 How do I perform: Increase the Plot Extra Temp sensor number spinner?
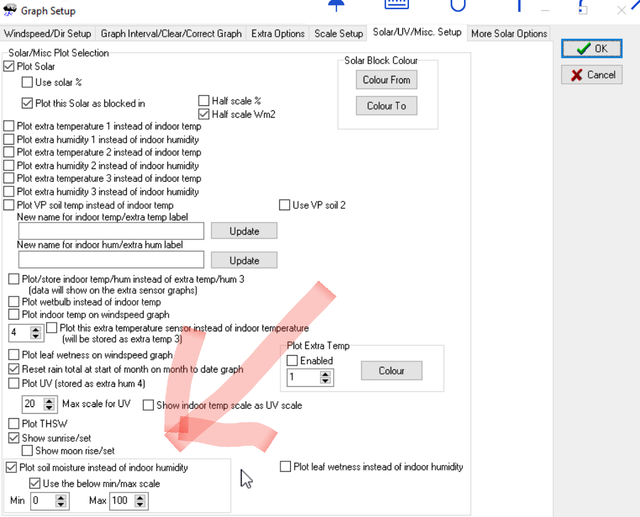(325, 374)
